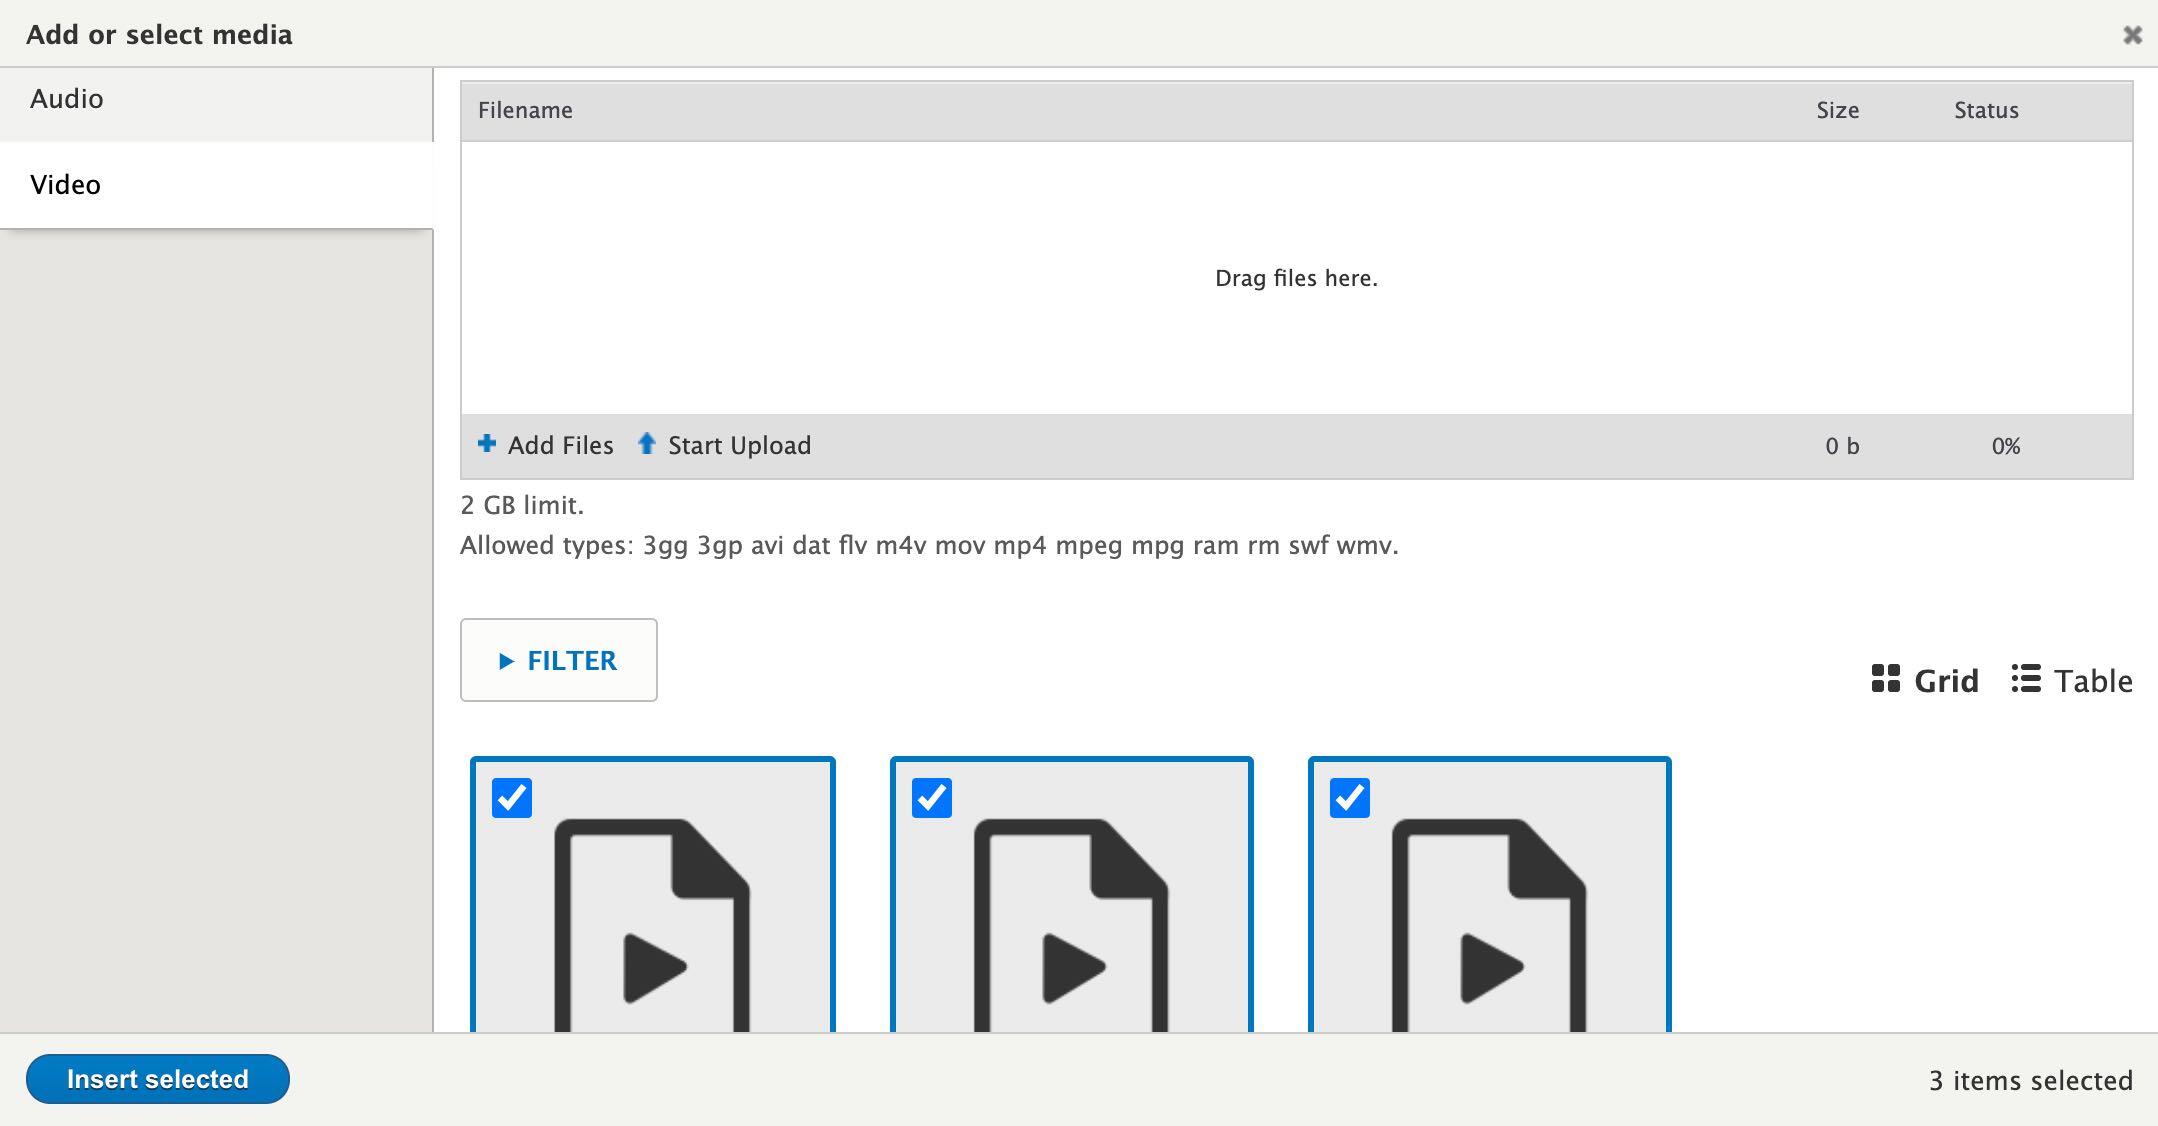This screenshot has width=2158, height=1126.
Task: Uncheck the first video item checkbox
Action: click(x=512, y=798)
